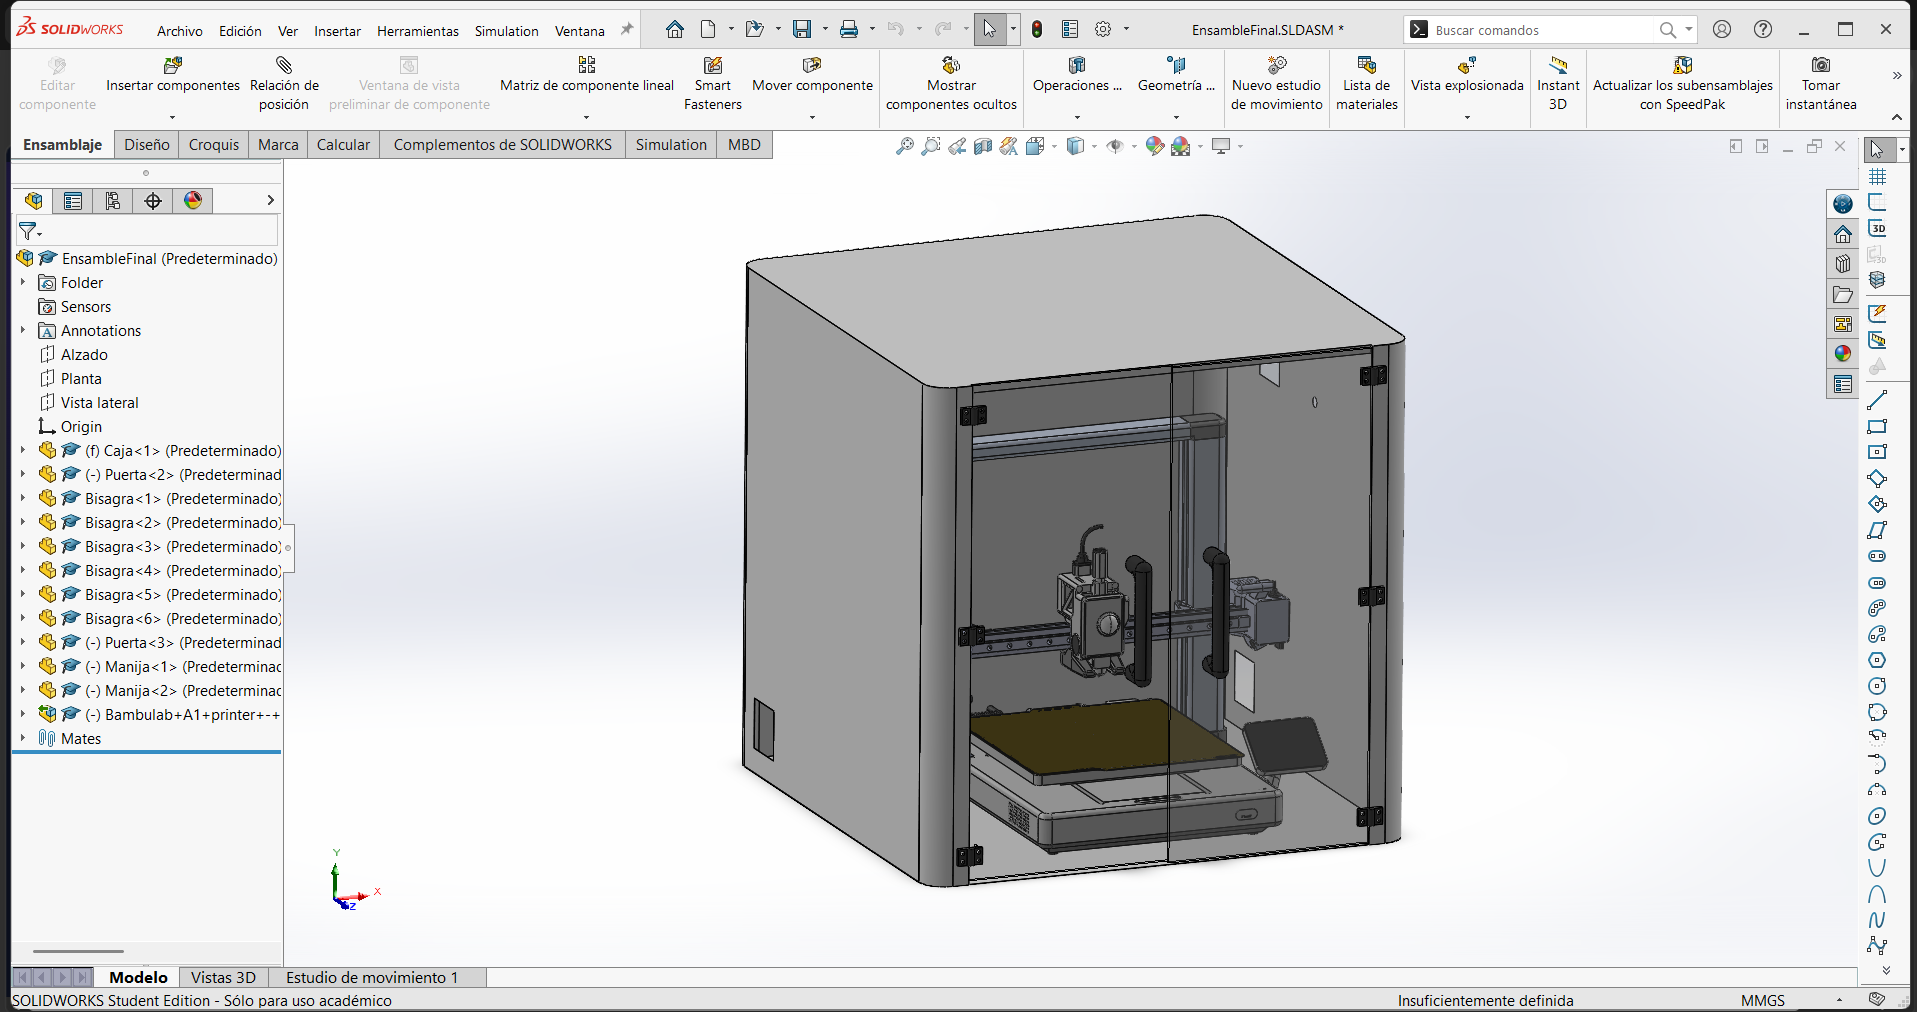Open dropdown arrow next to Save icon
1917x1012 pixels.
point(825,29)
